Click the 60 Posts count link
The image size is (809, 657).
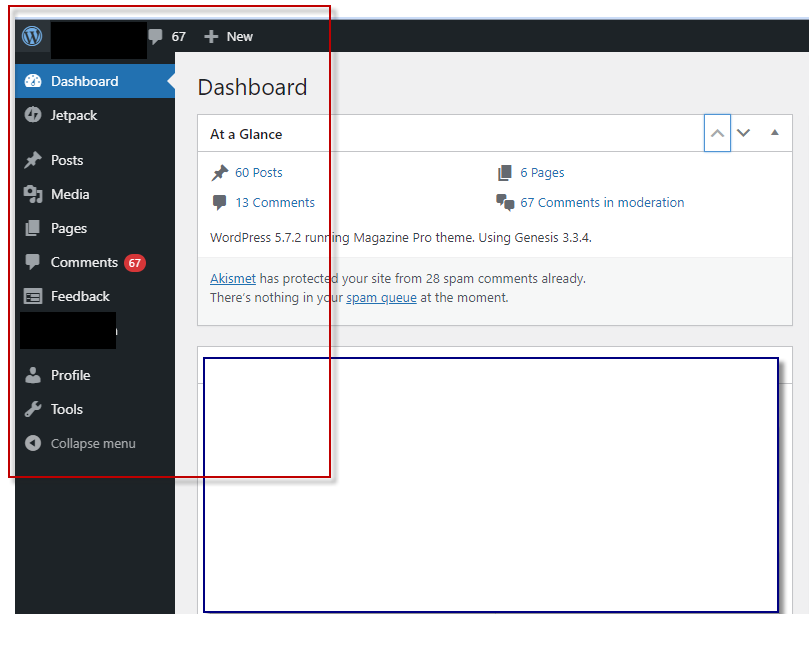pyautogui.click(x=257, y=172)
